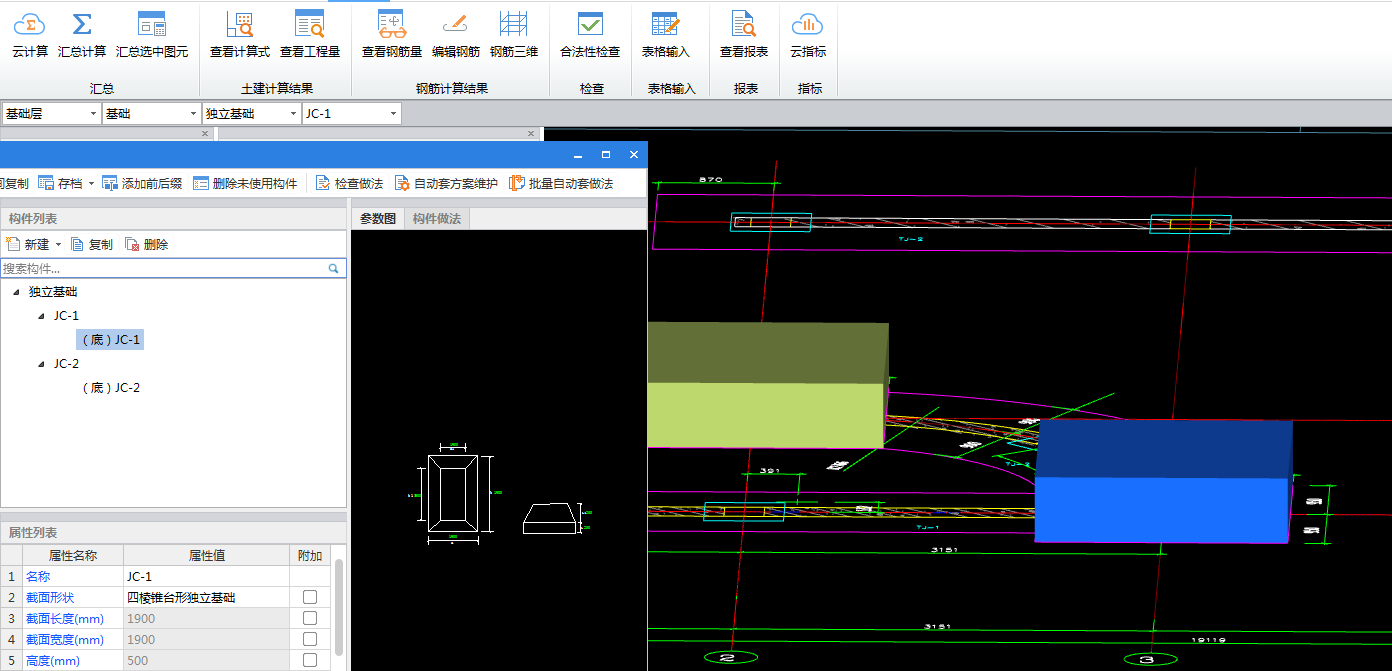Toggle 截面宽度 附加 checkbox
1392x671 pixels.
click(310, 639)
